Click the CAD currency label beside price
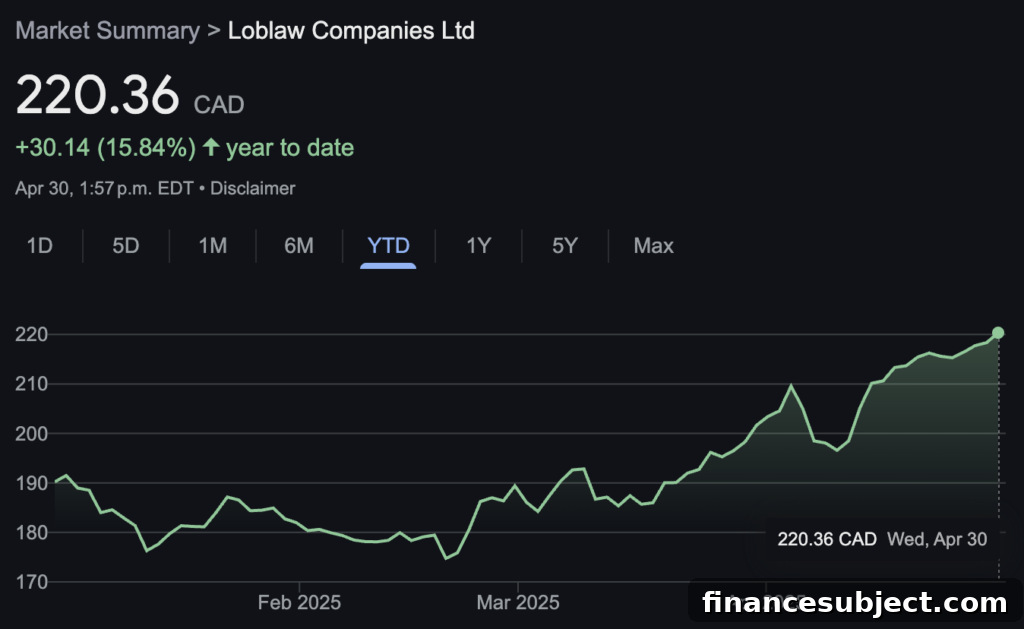 click(219, 105)
